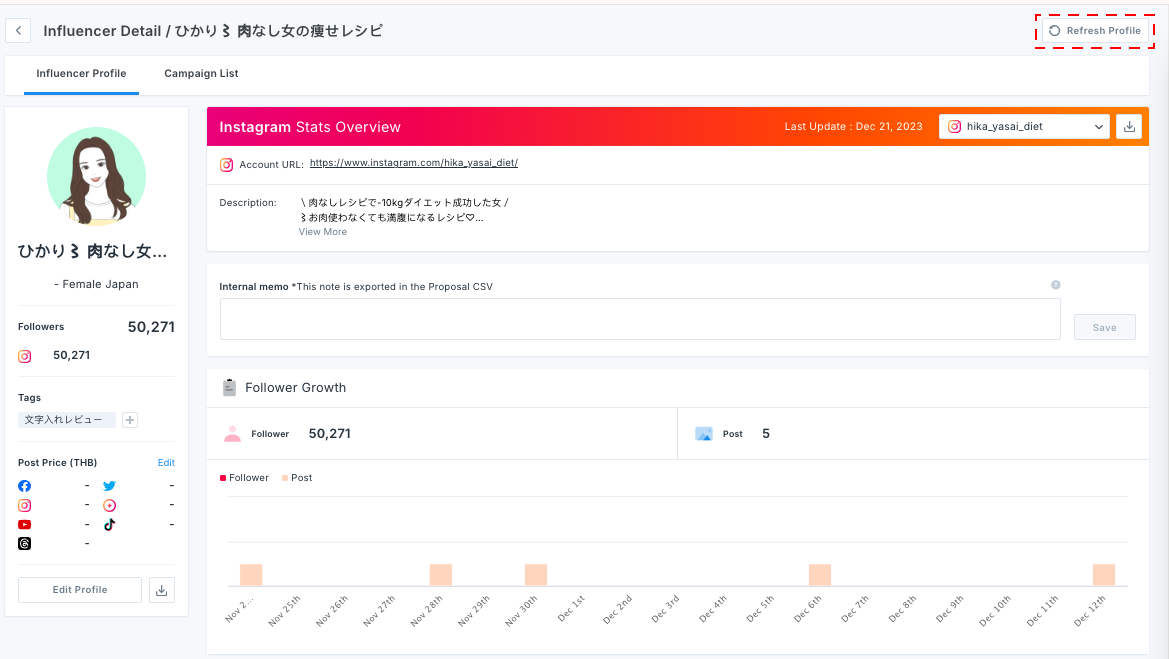Open the hika_yasai_diet account dropdown
The image size is (1169, 659).
tap(1025, 127)
